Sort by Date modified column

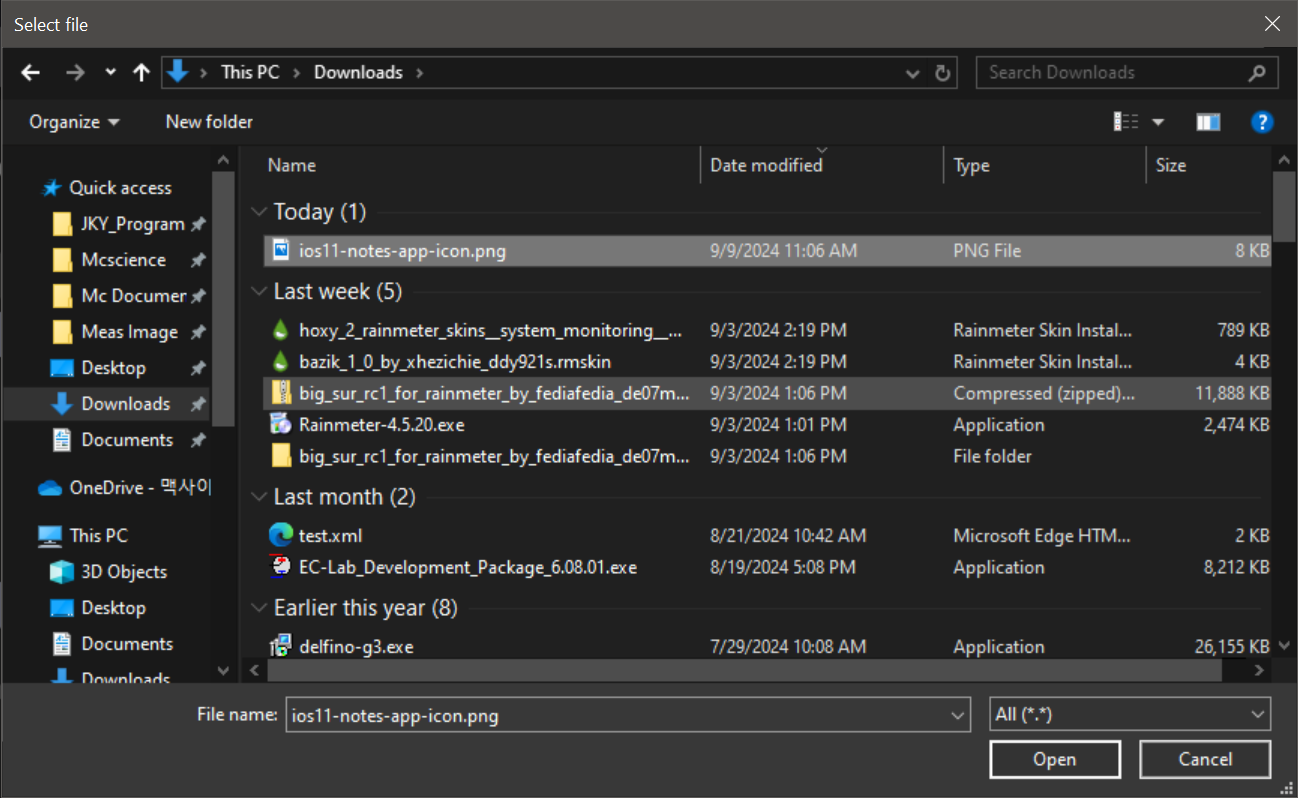point(766,165)
